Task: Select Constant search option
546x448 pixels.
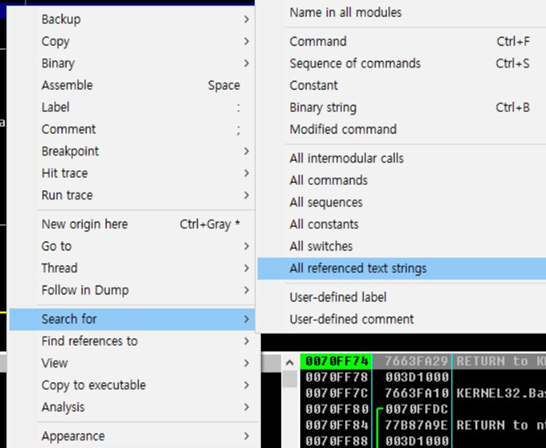Action: [x=402, y=85]
